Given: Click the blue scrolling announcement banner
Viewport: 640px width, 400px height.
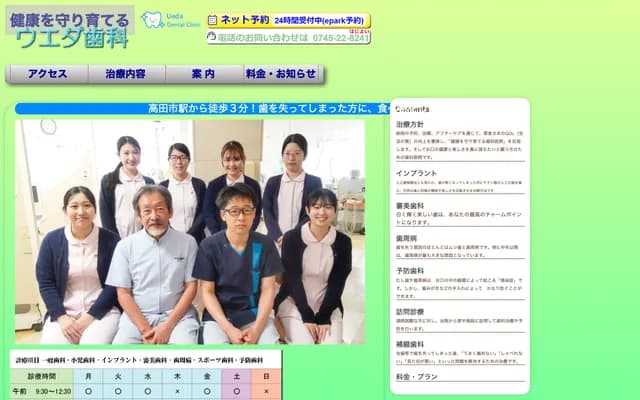Looking at the screenshot, I should [202, 108].
